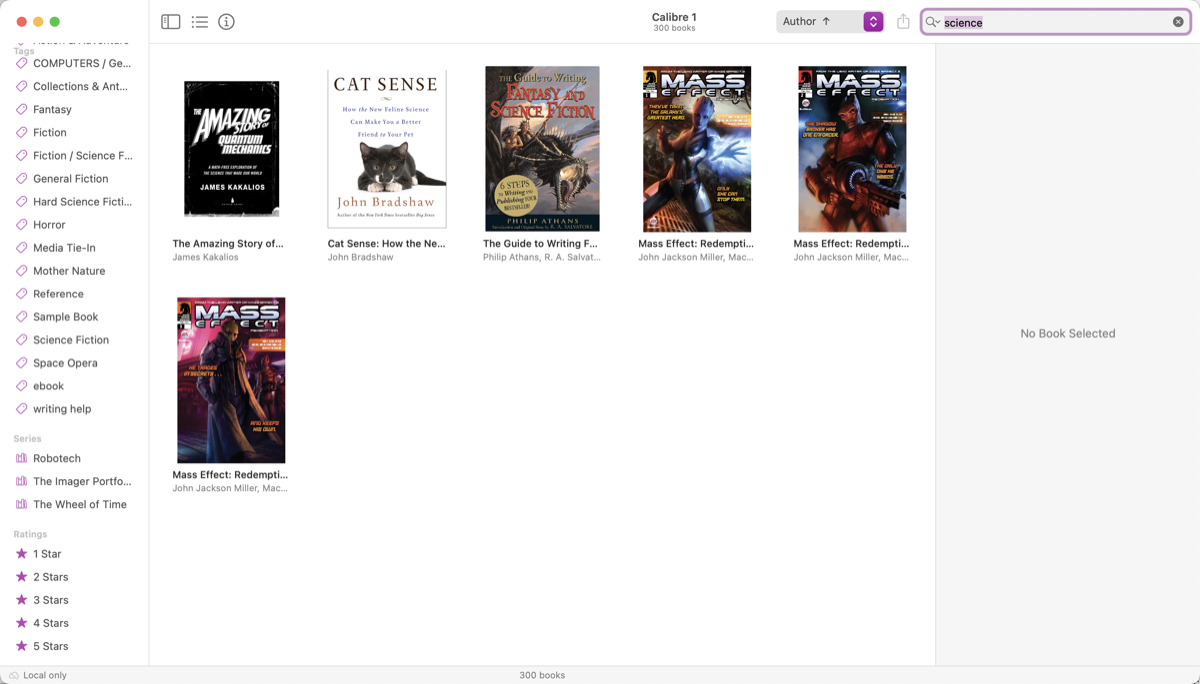This screenshot has height=684, width=1200.
Task: Click the Ratings section header
Action: (x=30, y=534)
